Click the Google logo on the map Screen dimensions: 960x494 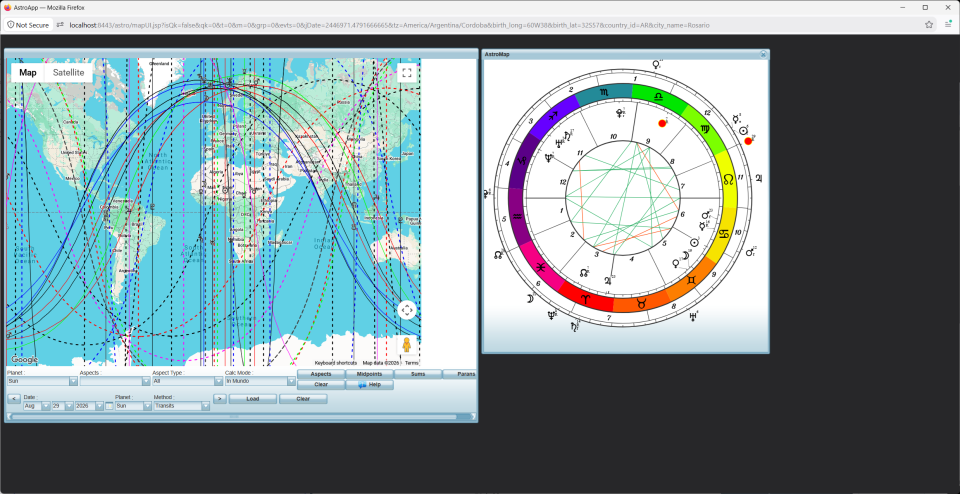[x=24, y=359]
